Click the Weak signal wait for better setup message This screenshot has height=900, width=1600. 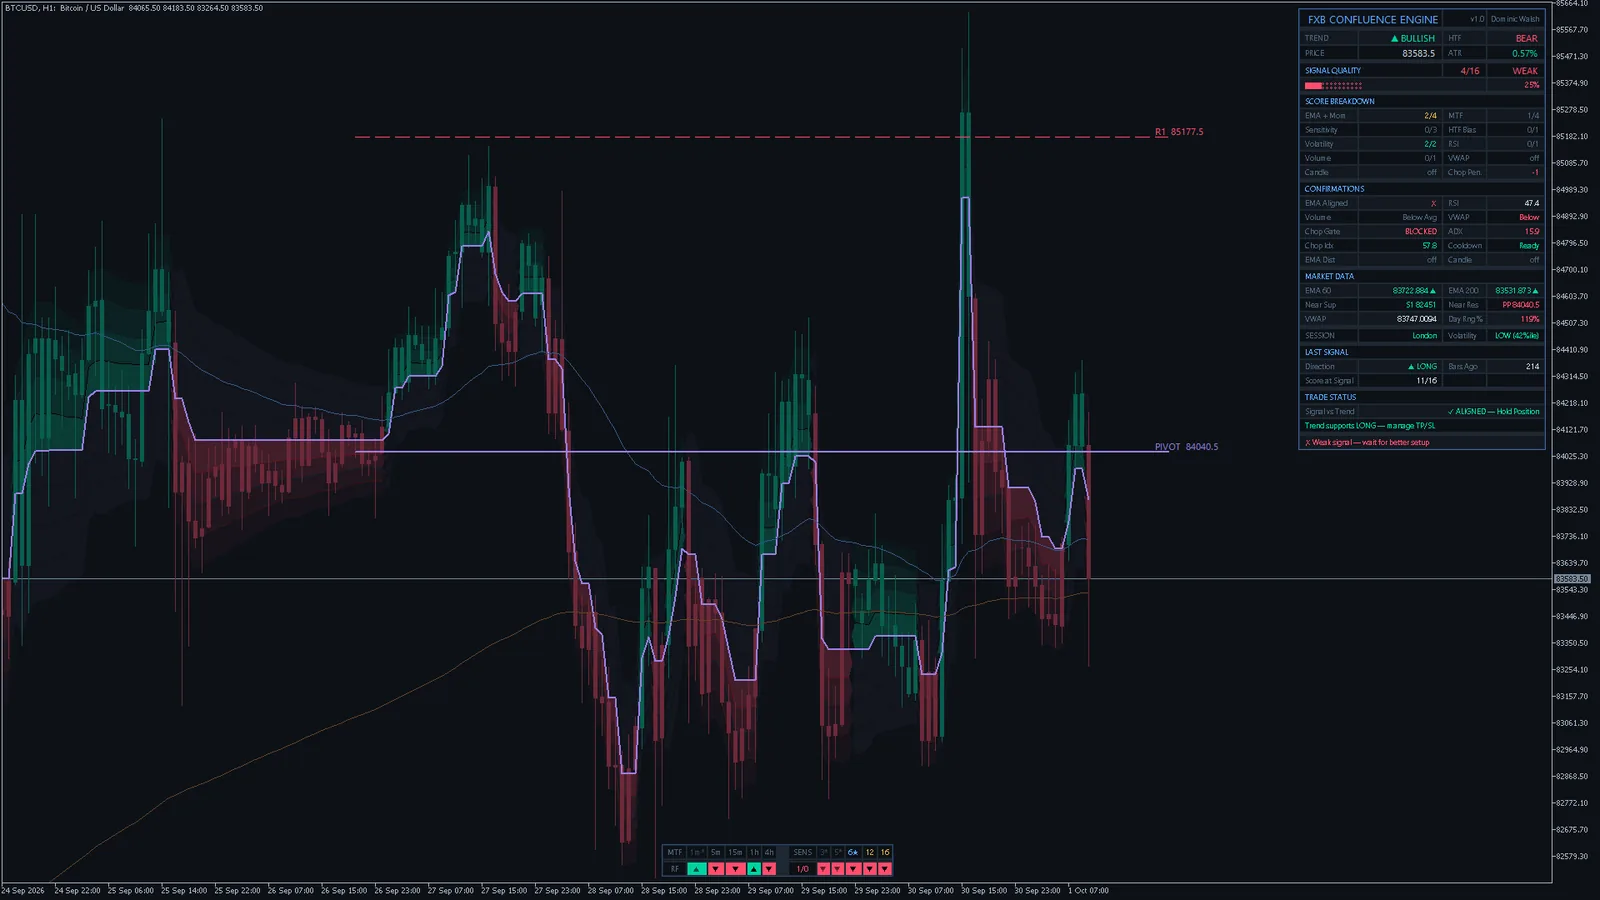tap(1367, 442)
